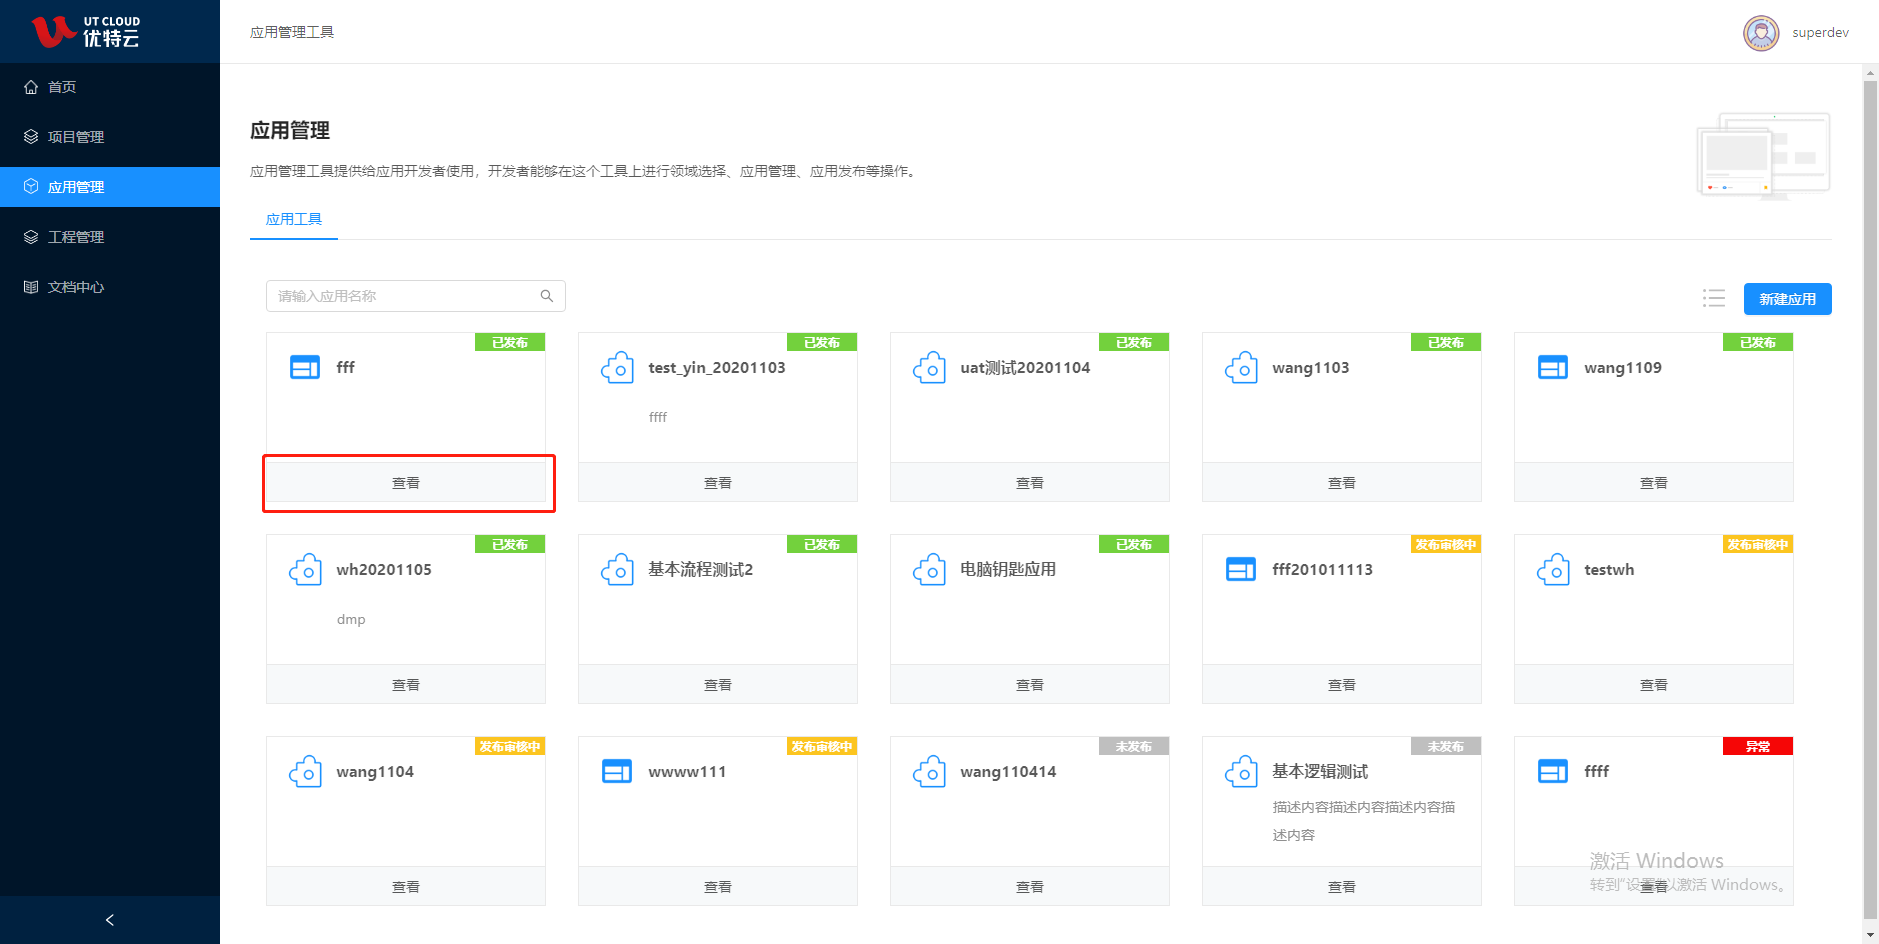Viewport: 1879px width, 944px height.
Task: Click the scrollbar up arrow
Action: [x=1870, y=73]
